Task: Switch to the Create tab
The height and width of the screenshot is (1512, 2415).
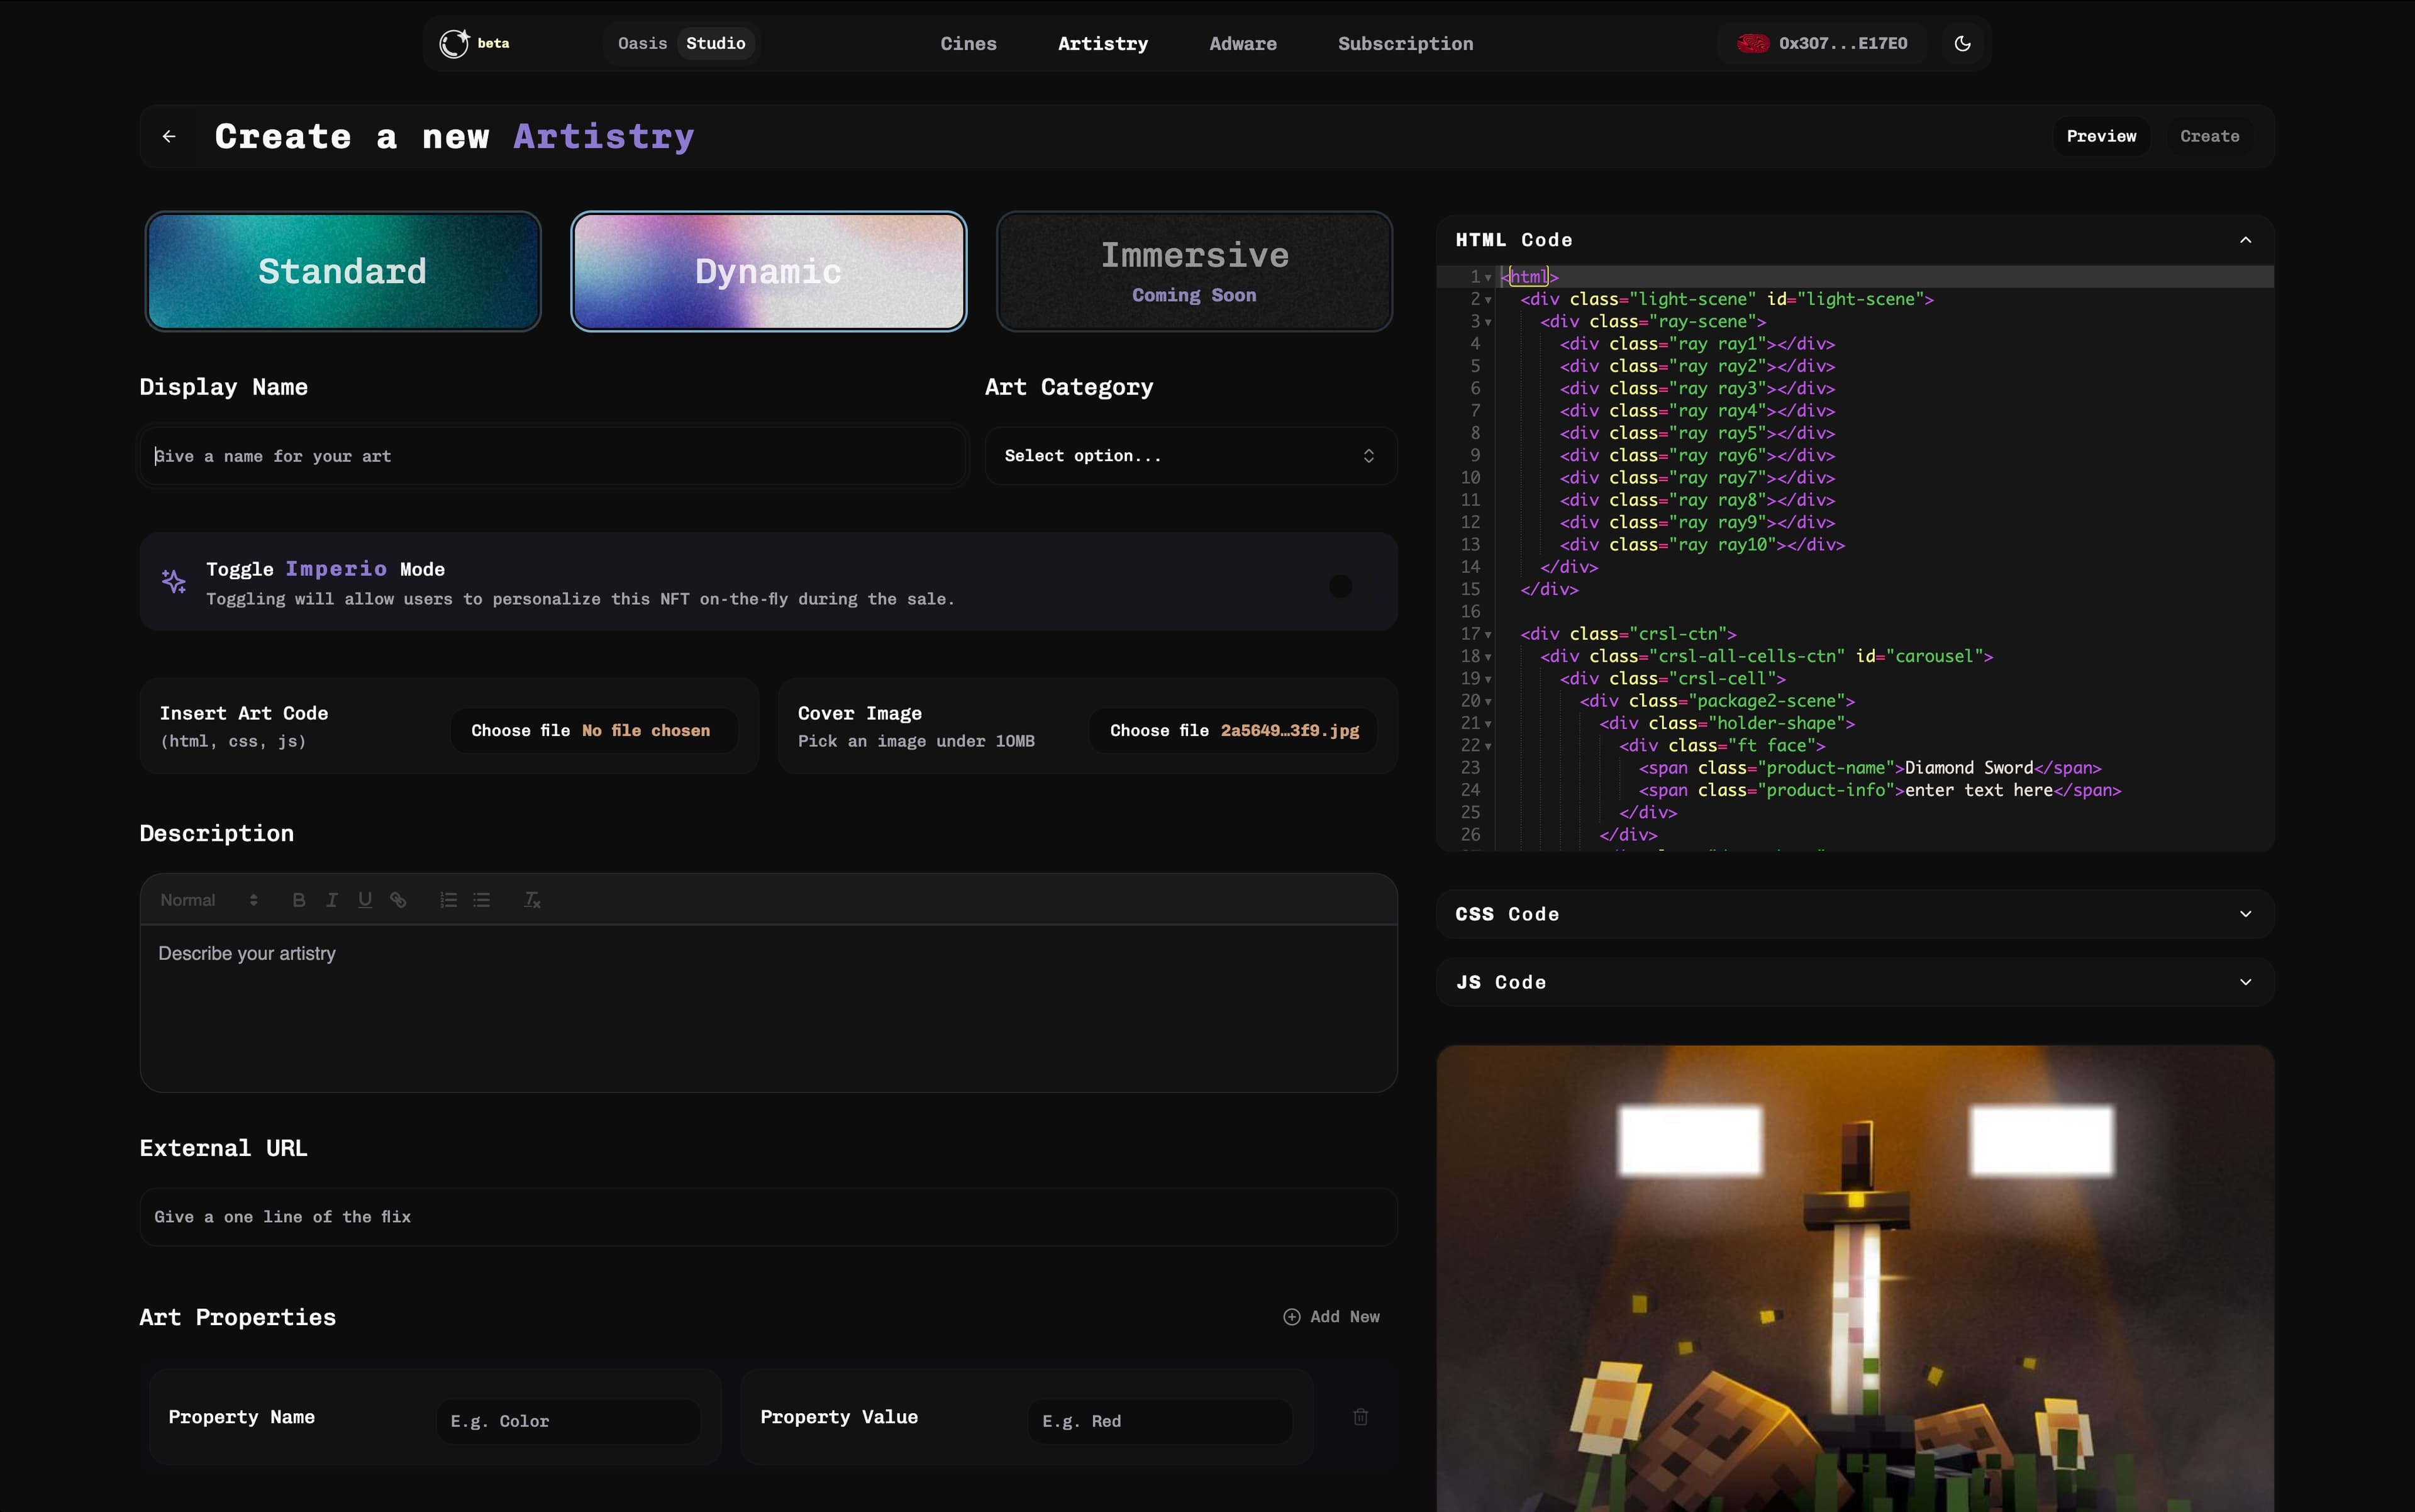Action: click(2209, 136)
